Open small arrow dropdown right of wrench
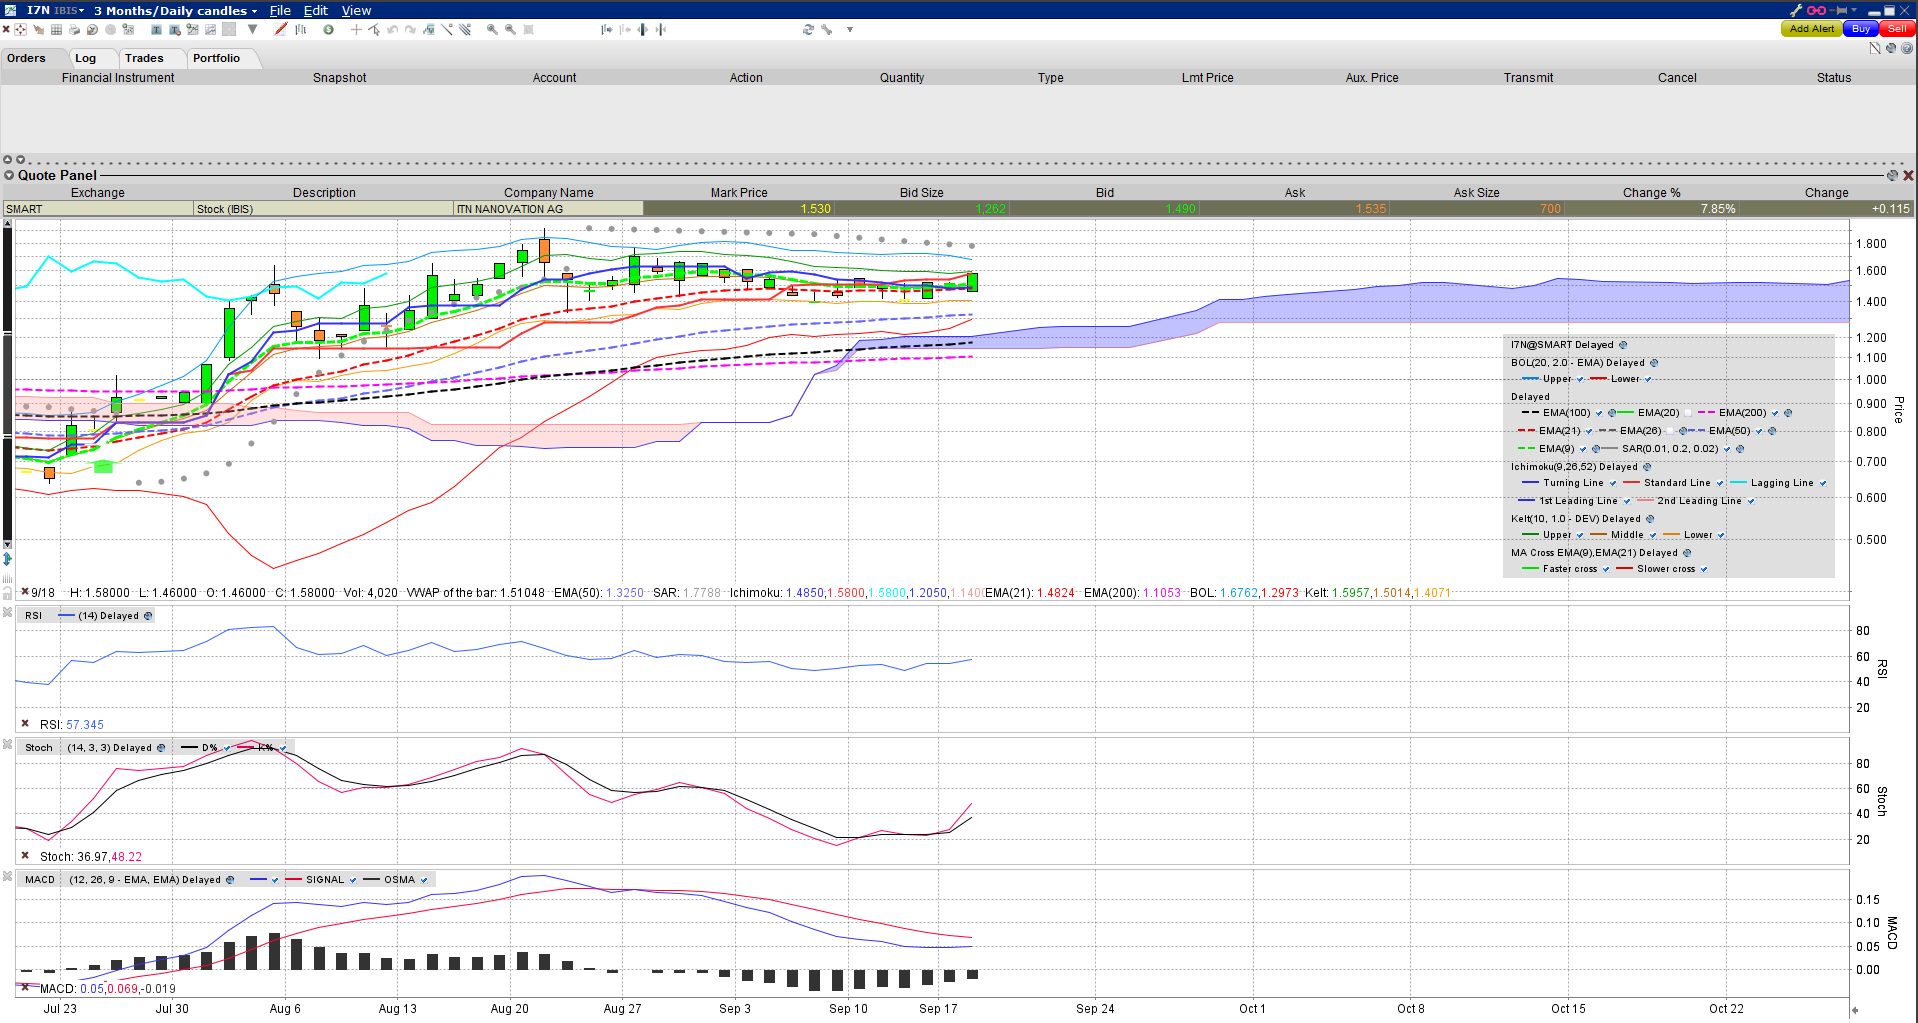Viewport: 1918px width, 1023px height. click(850, 29)
